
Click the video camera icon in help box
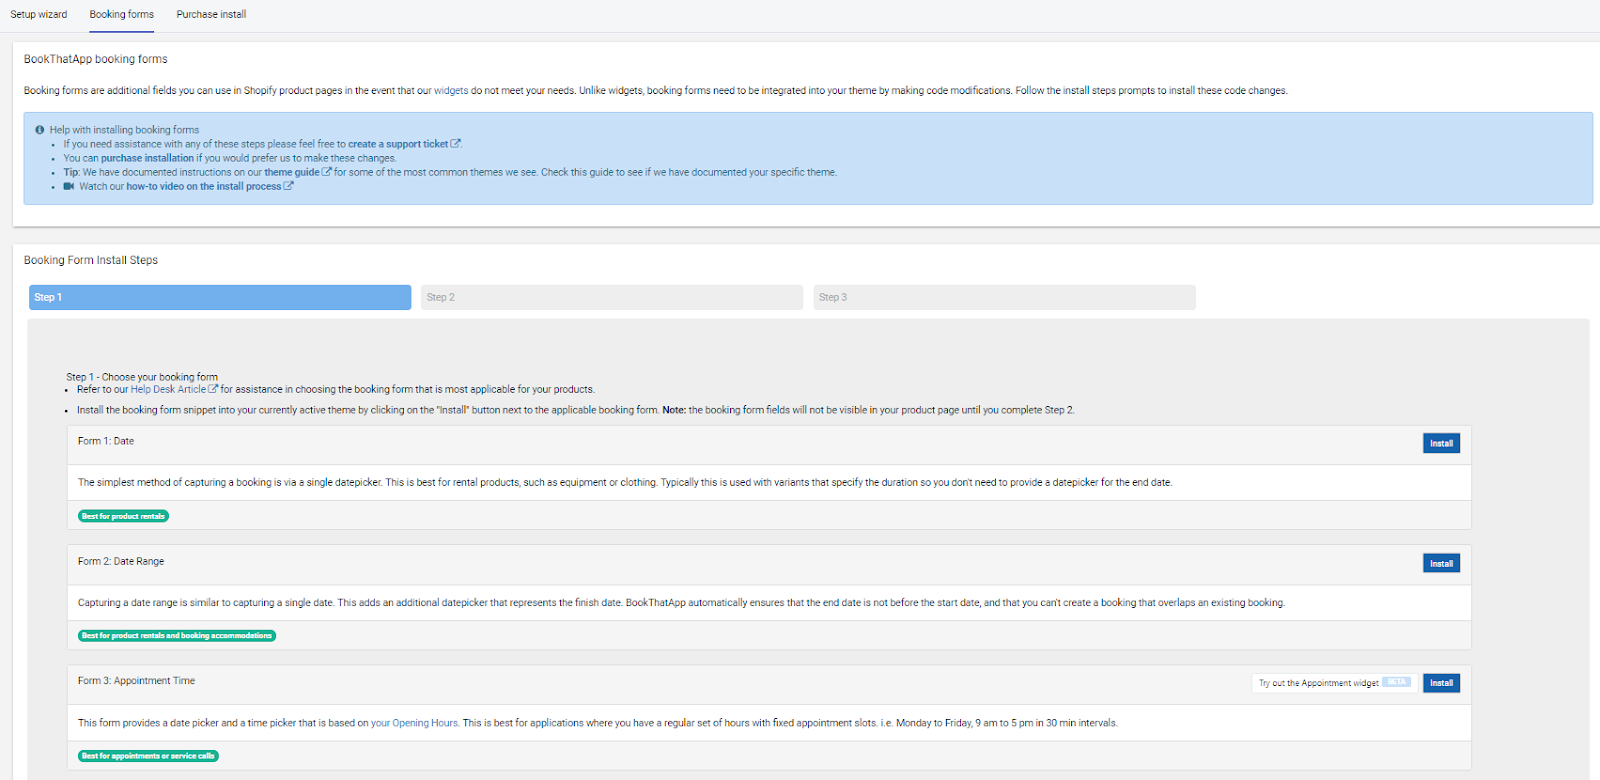click(x=69, y=186)
